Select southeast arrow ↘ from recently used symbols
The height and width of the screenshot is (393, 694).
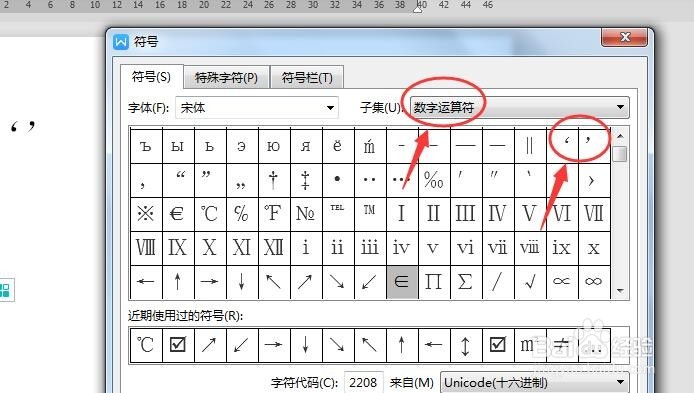[x=337, y=345]
